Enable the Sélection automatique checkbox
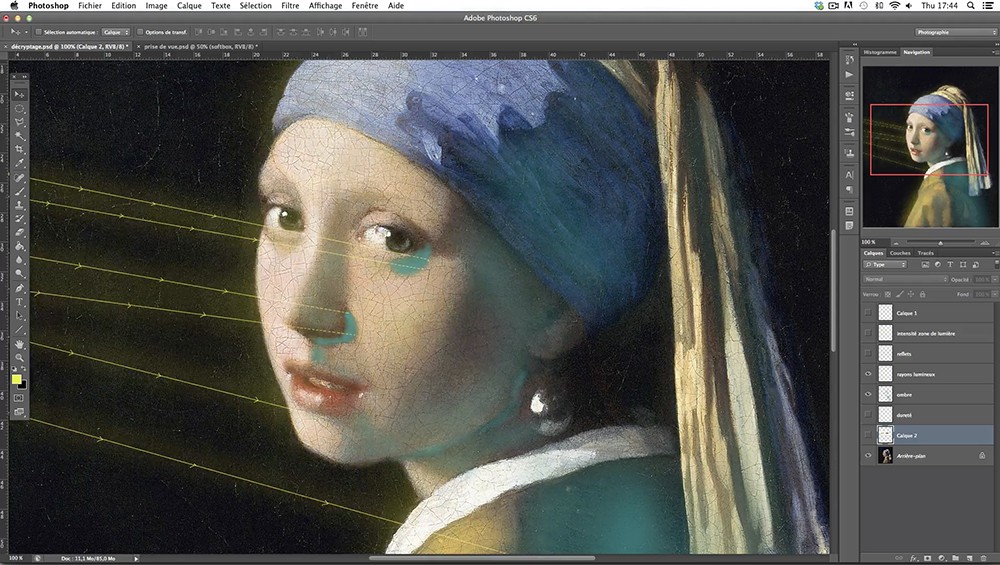 (38, 32)
